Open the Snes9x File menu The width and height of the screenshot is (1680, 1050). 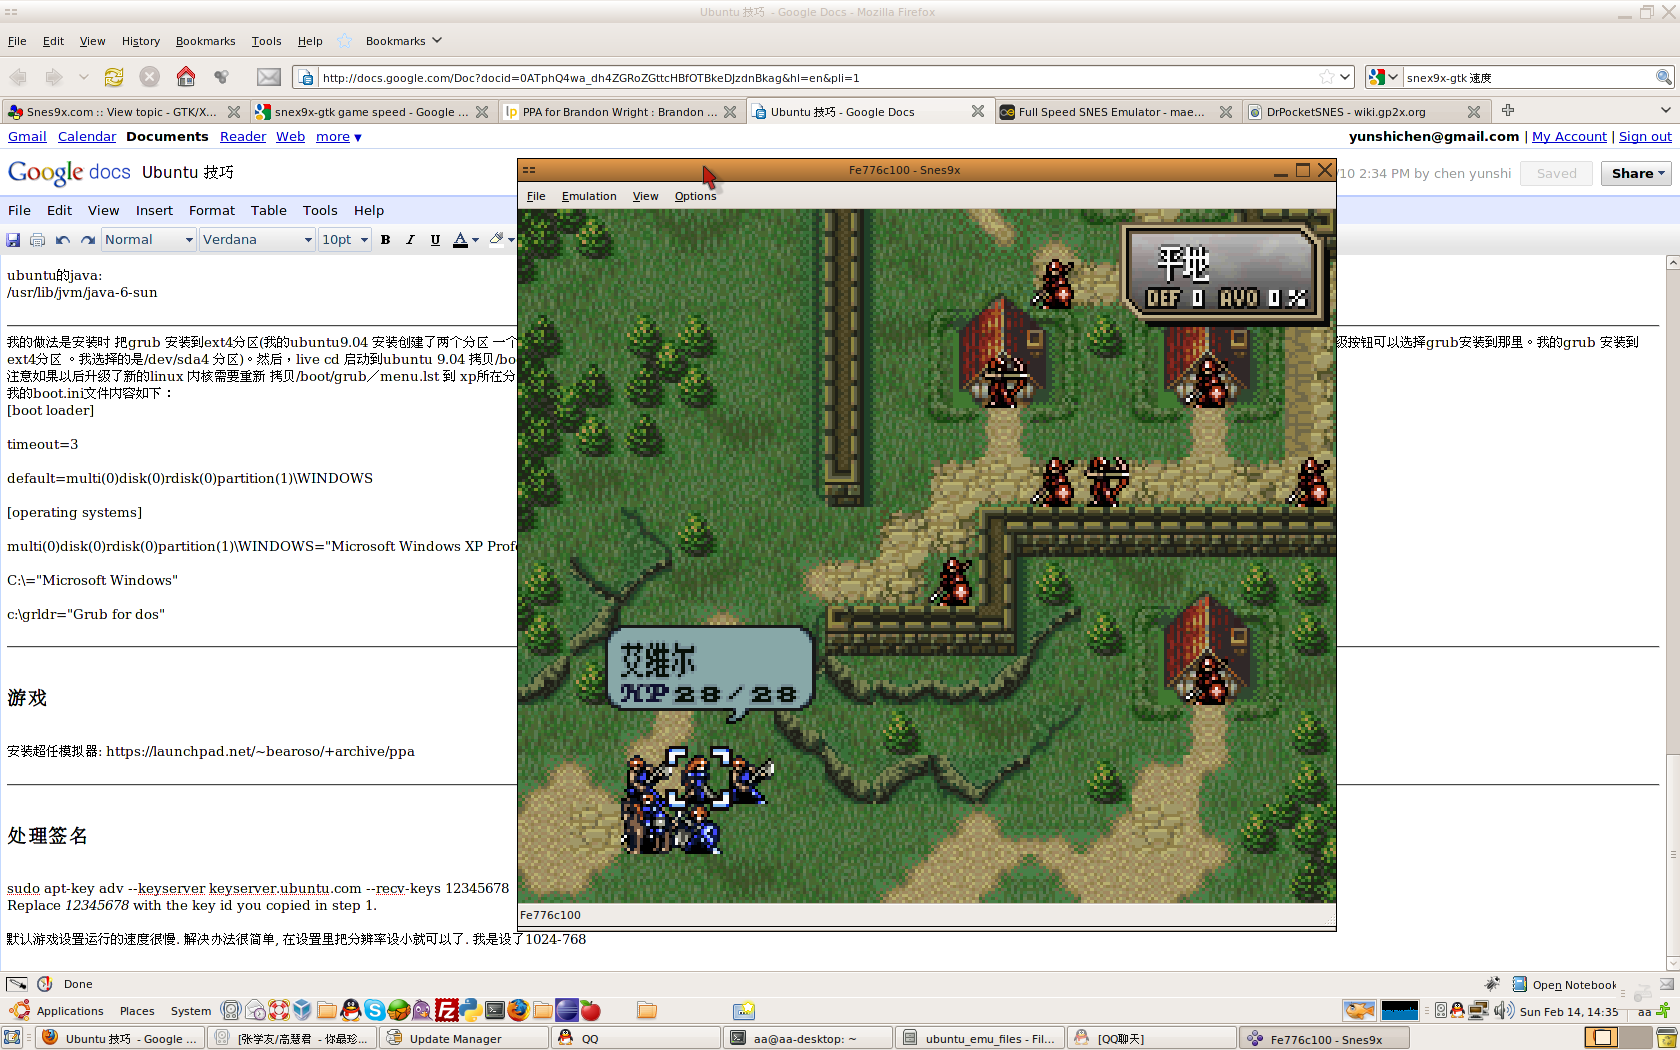536,196
